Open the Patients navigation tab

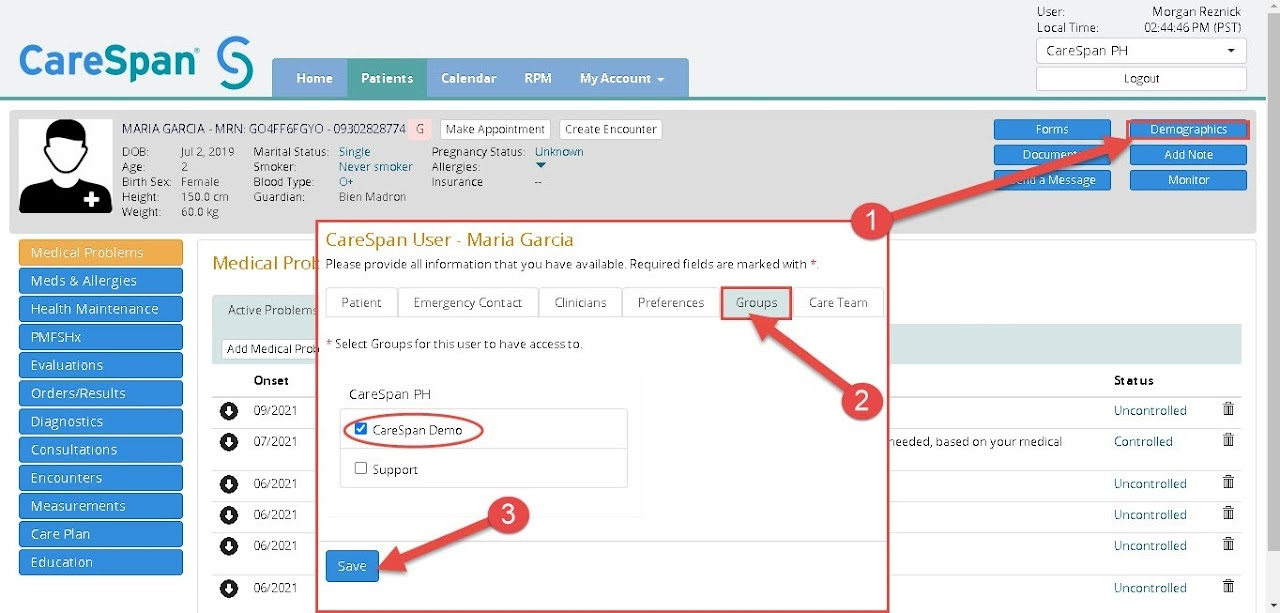click(387, 78)
